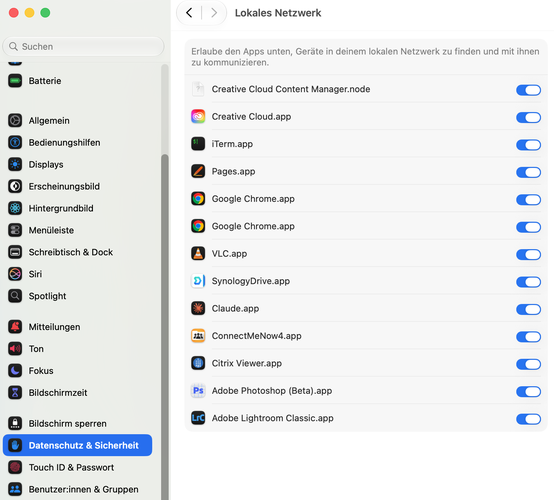Select Schreibtisch & Dock in sidebar

pos(77,252)
